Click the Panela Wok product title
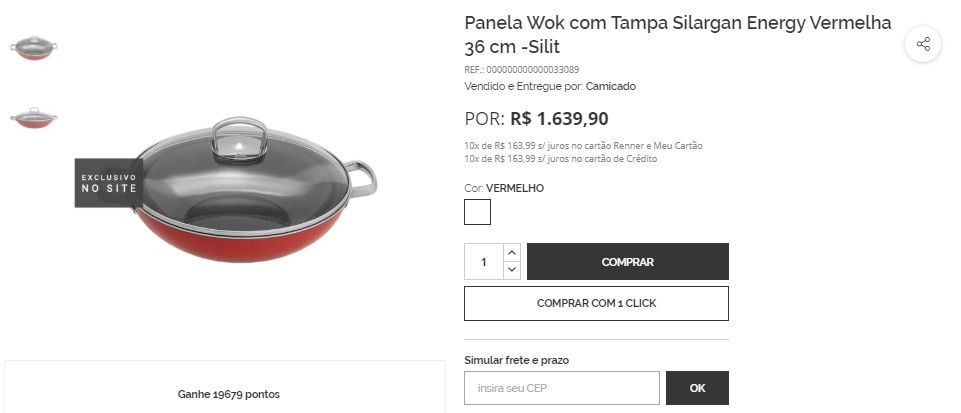 pyautogui.click(x=678, y=34)
